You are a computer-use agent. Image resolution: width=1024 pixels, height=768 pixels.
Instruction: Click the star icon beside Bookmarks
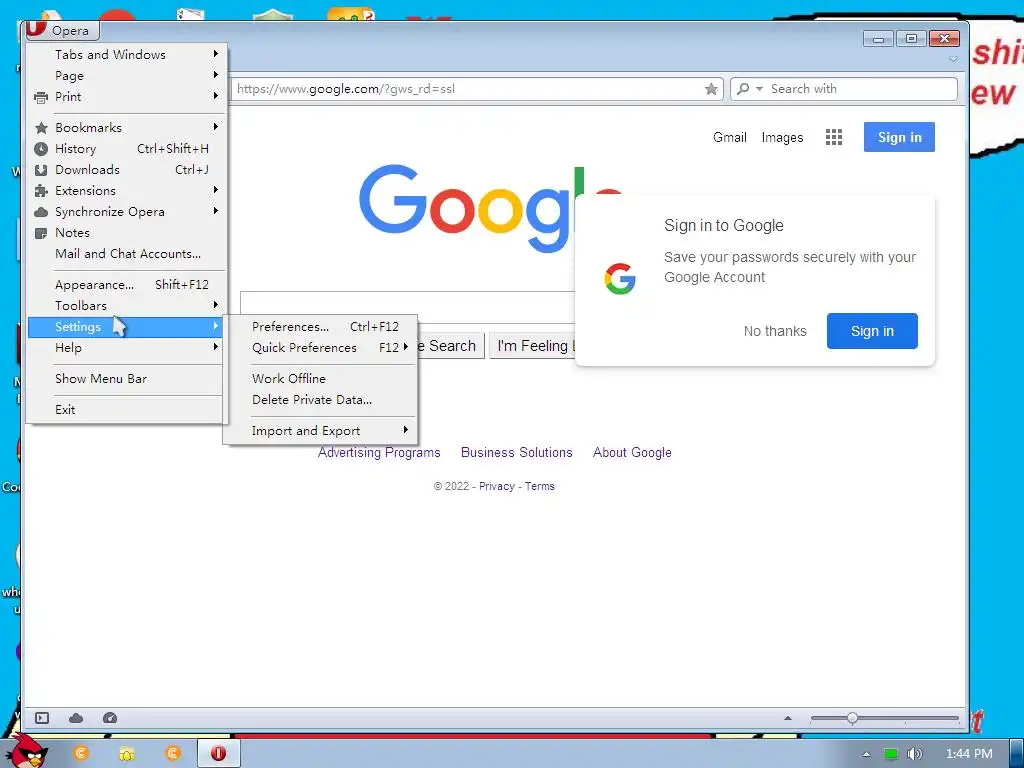[41, 127]
